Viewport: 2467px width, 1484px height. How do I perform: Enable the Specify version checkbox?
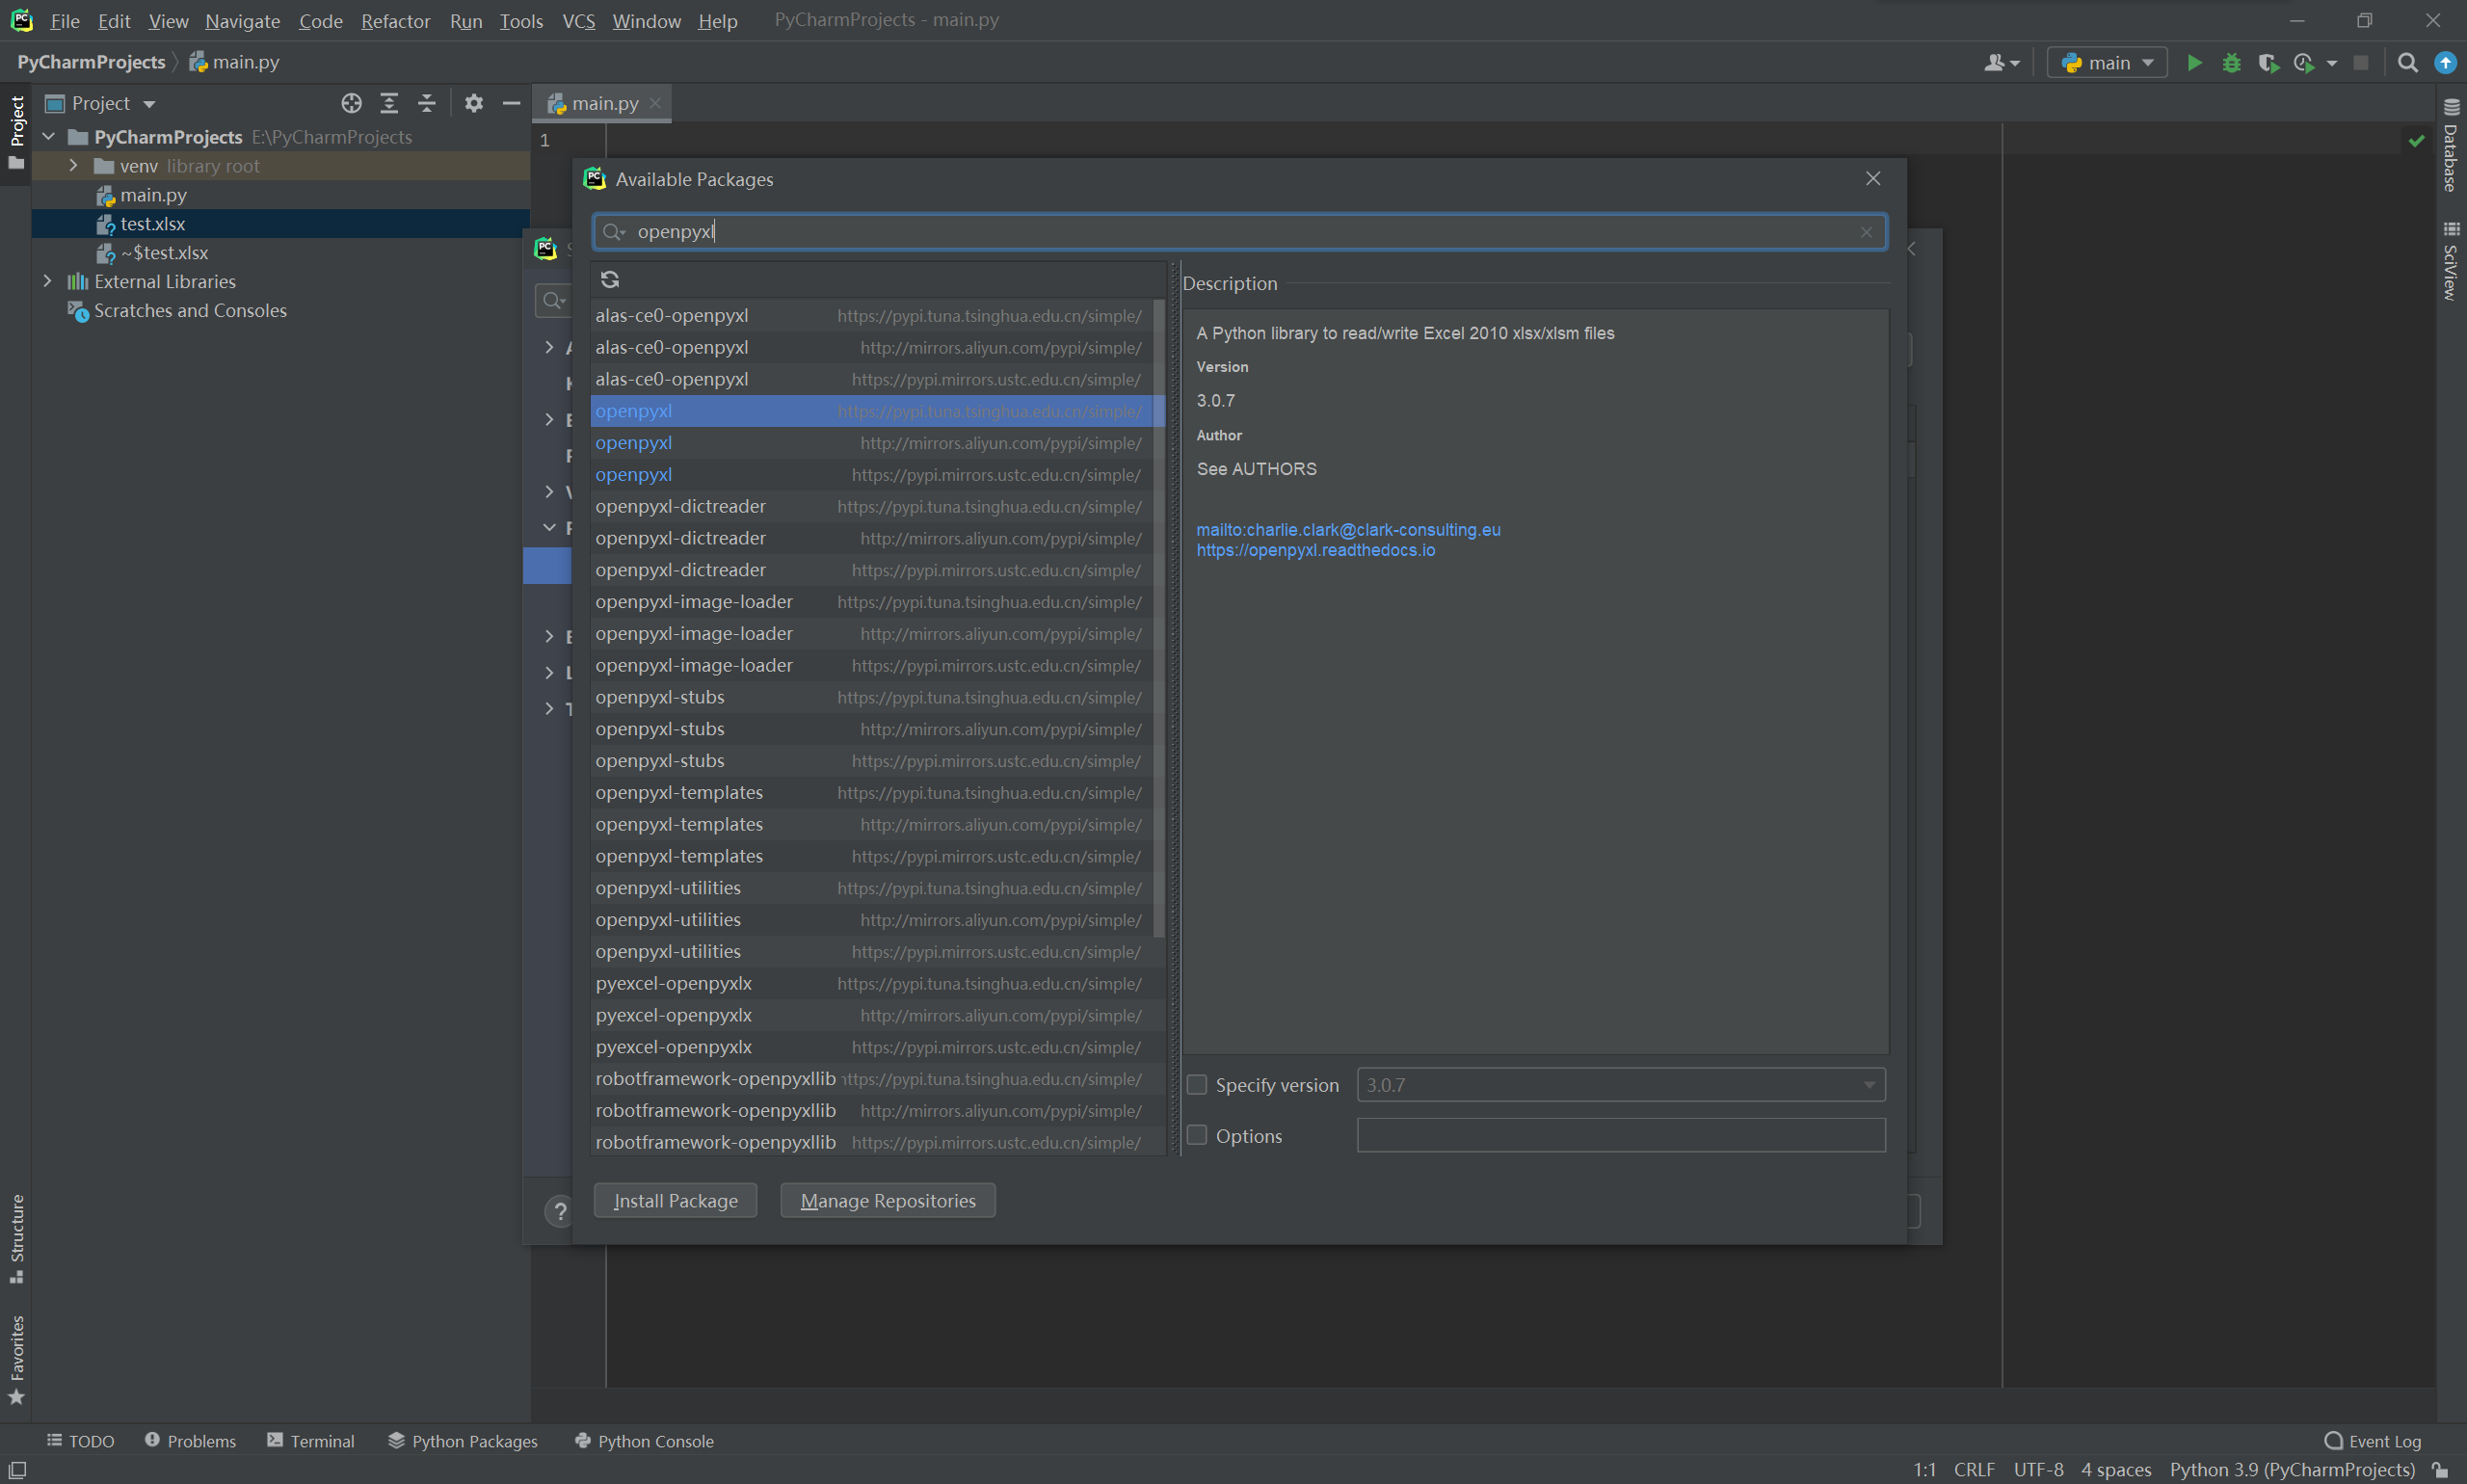tap(1196, 1085)
